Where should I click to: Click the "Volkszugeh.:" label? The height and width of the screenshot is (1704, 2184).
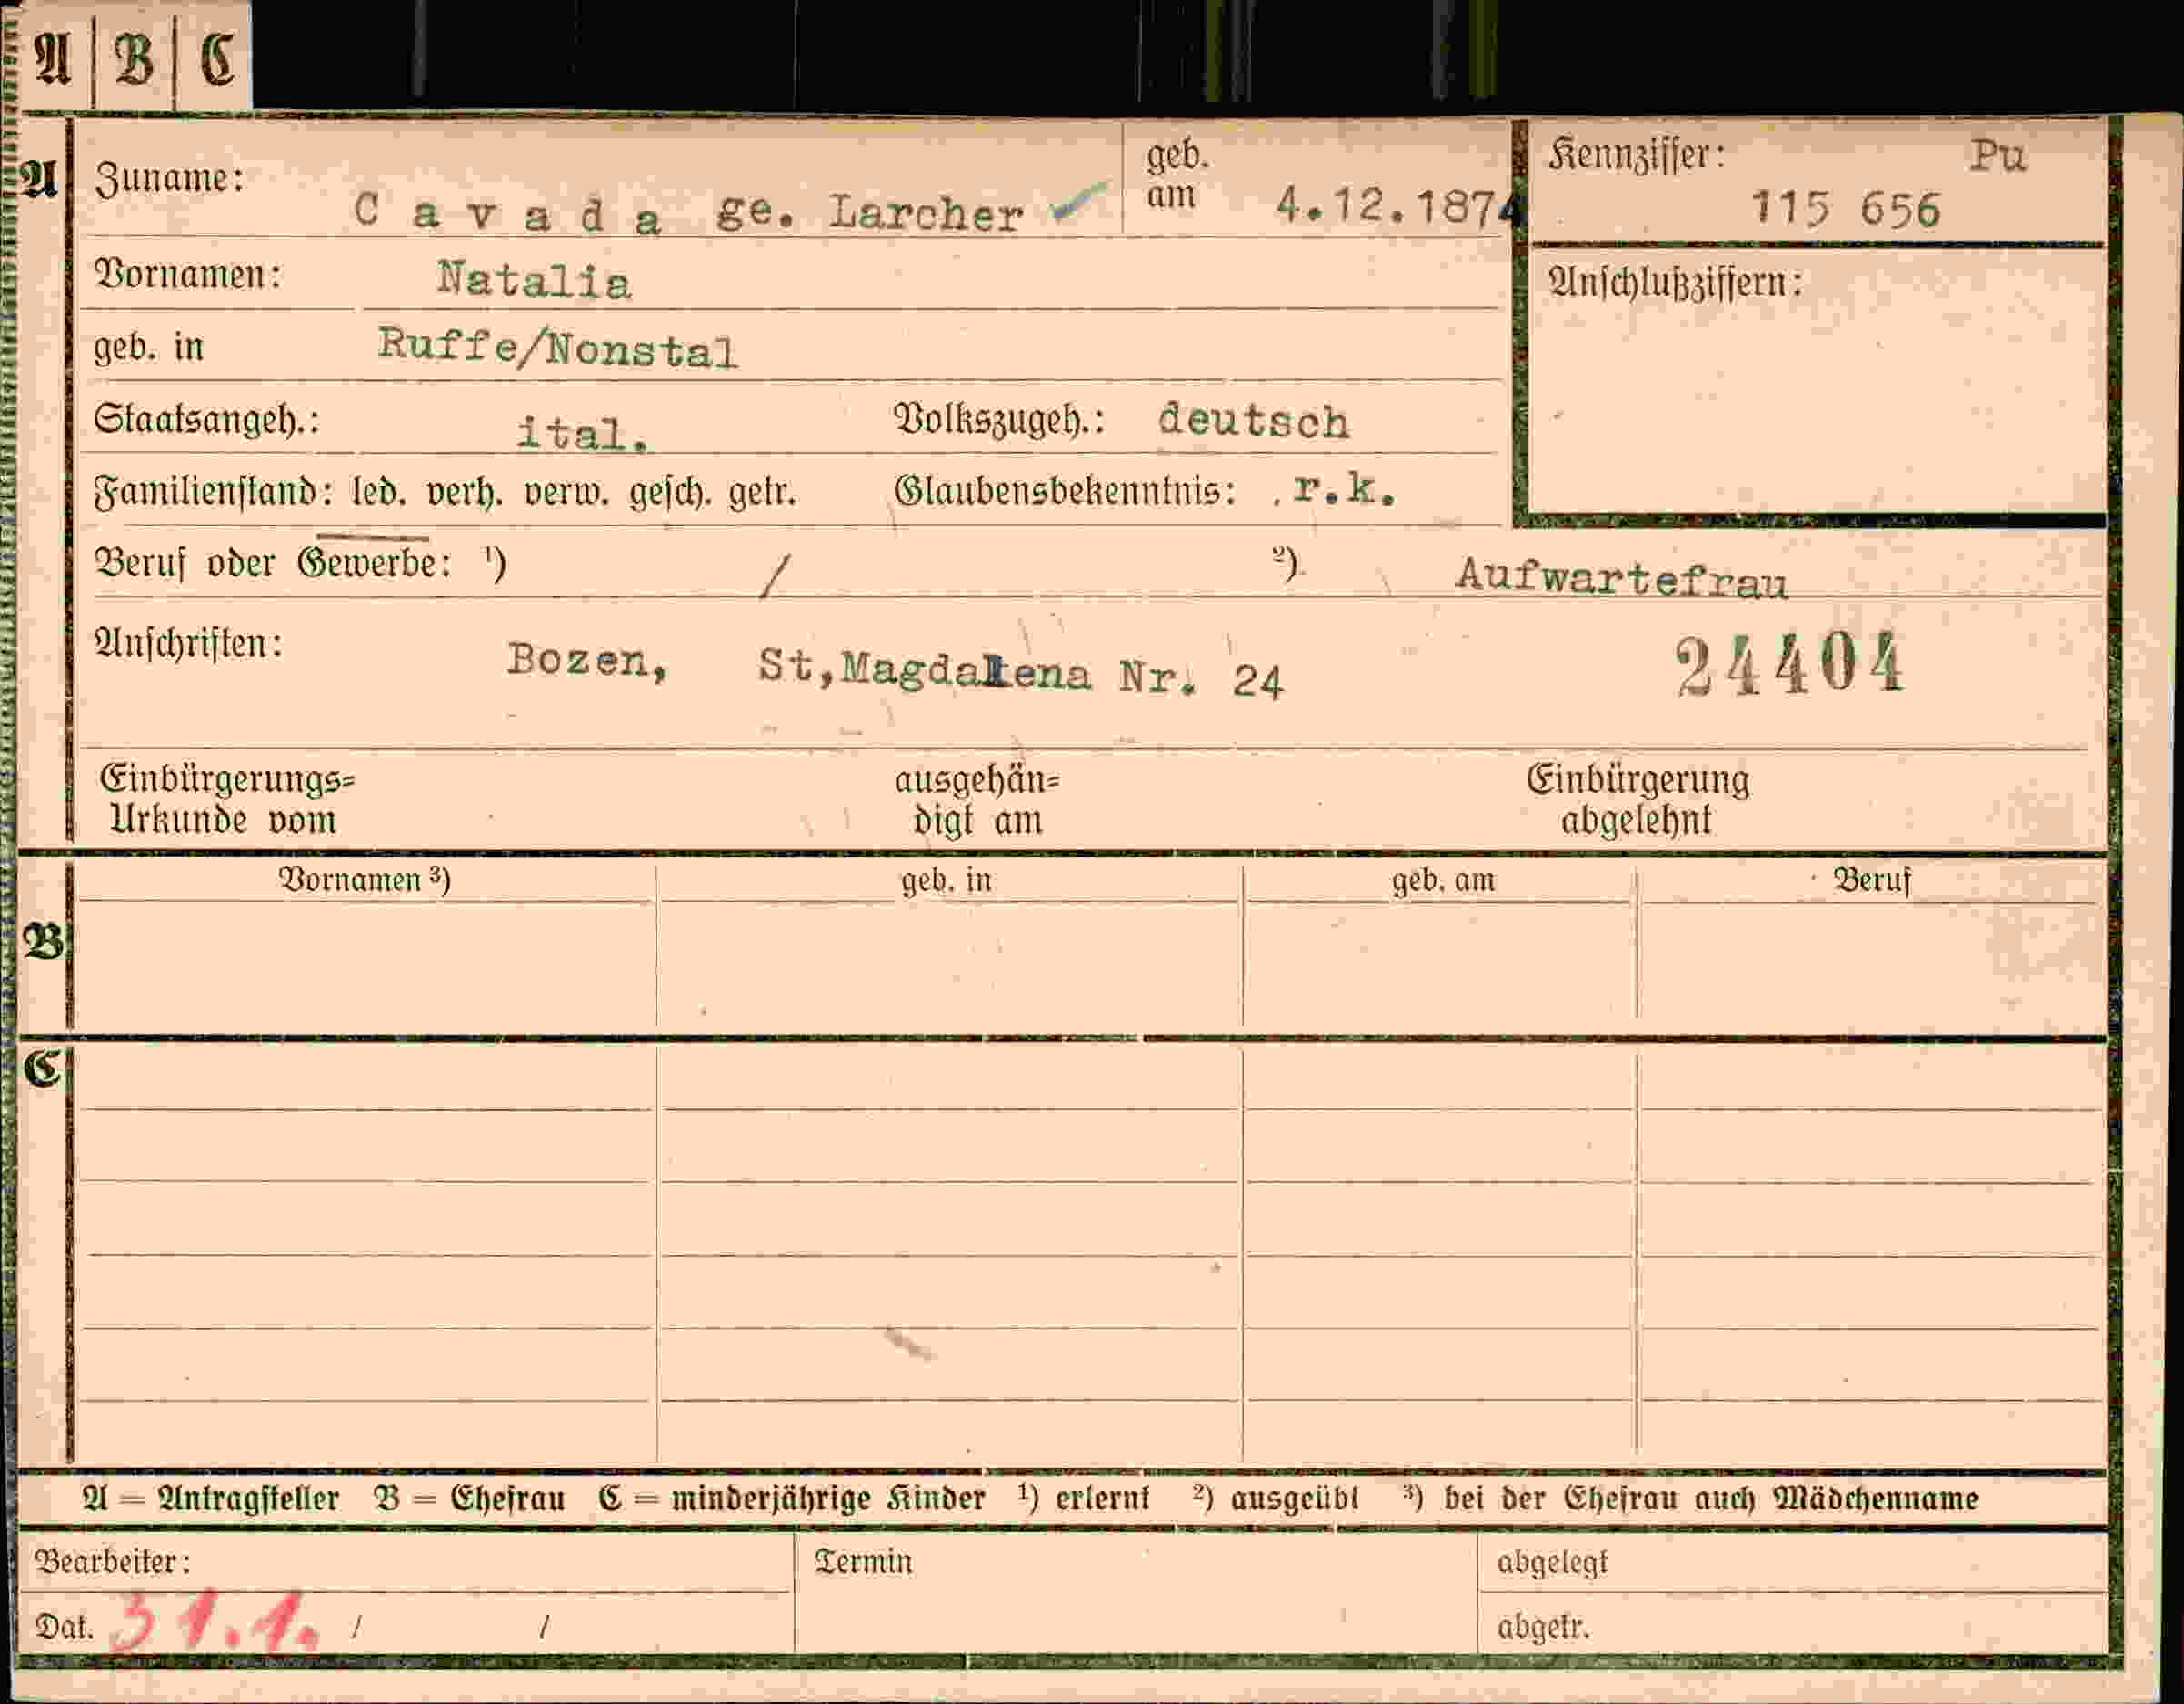point(999,420)
